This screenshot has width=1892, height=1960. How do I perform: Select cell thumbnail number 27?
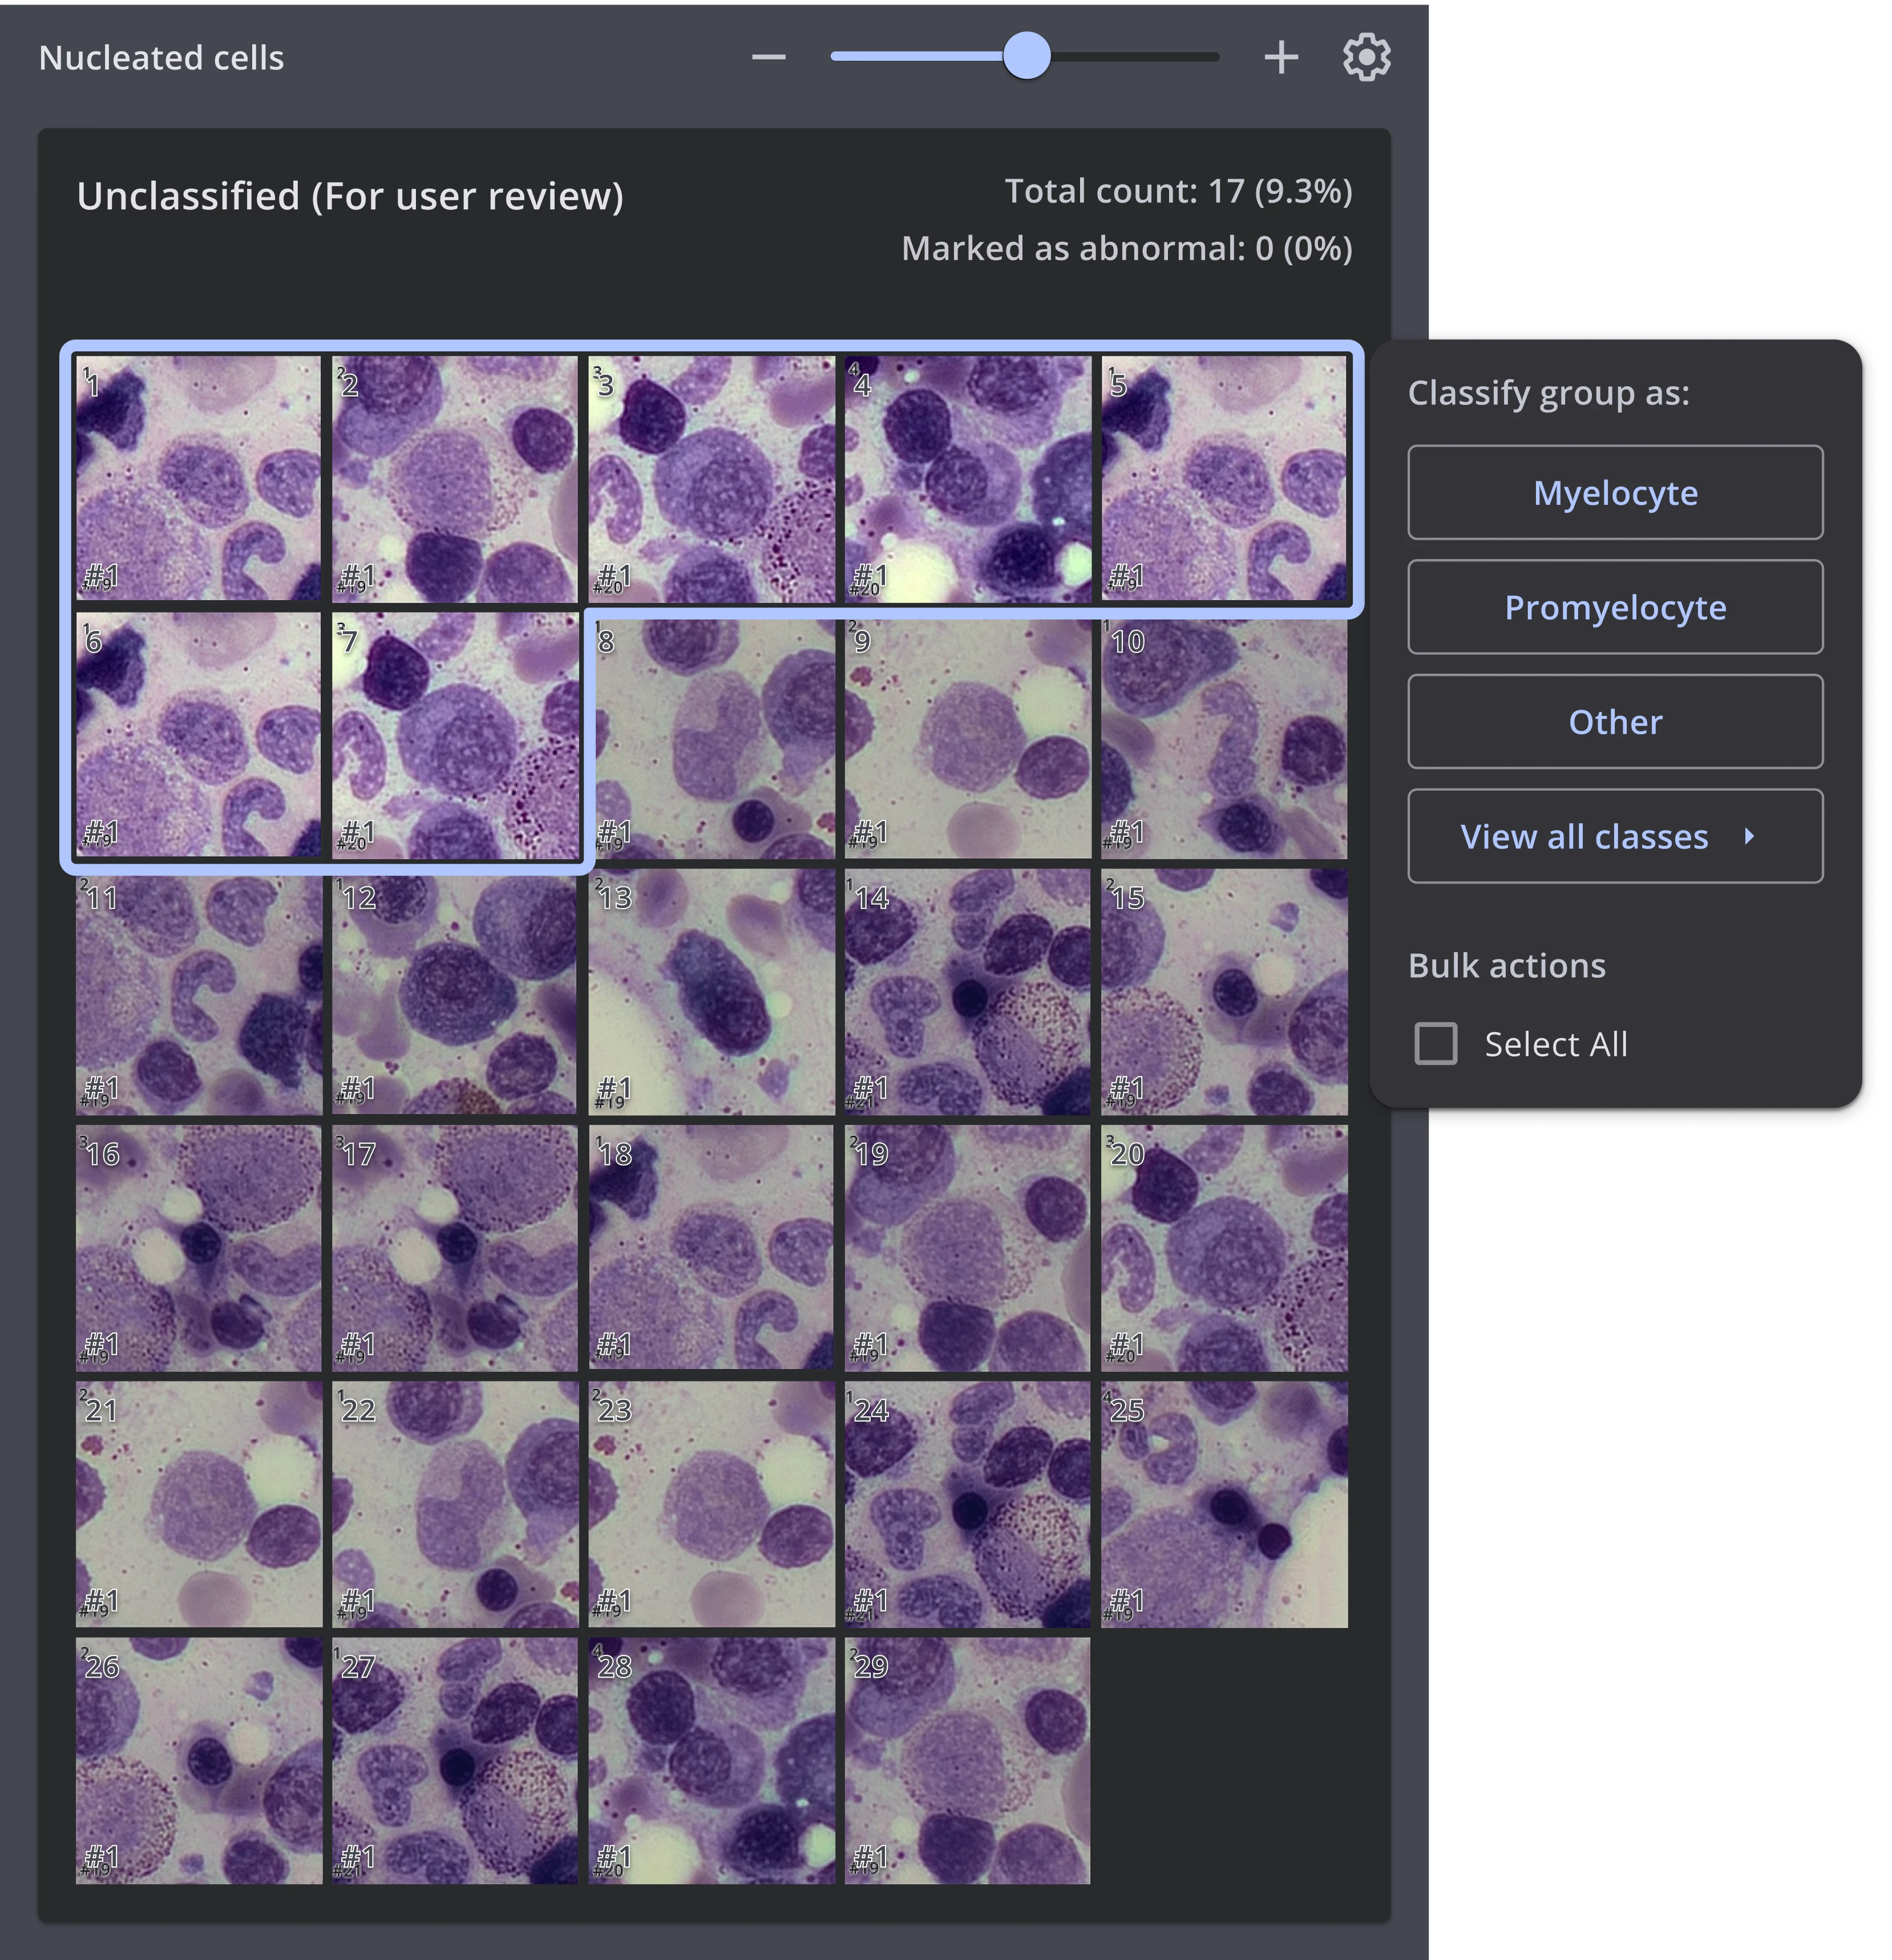[x=455, y=1761]
